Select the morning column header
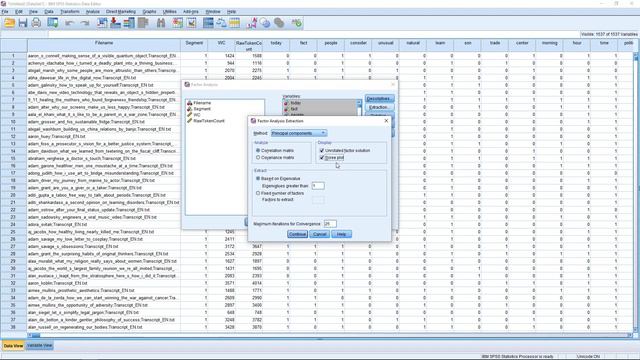The height and width of the screenshot is (360, 640). [x=549, y=46]
